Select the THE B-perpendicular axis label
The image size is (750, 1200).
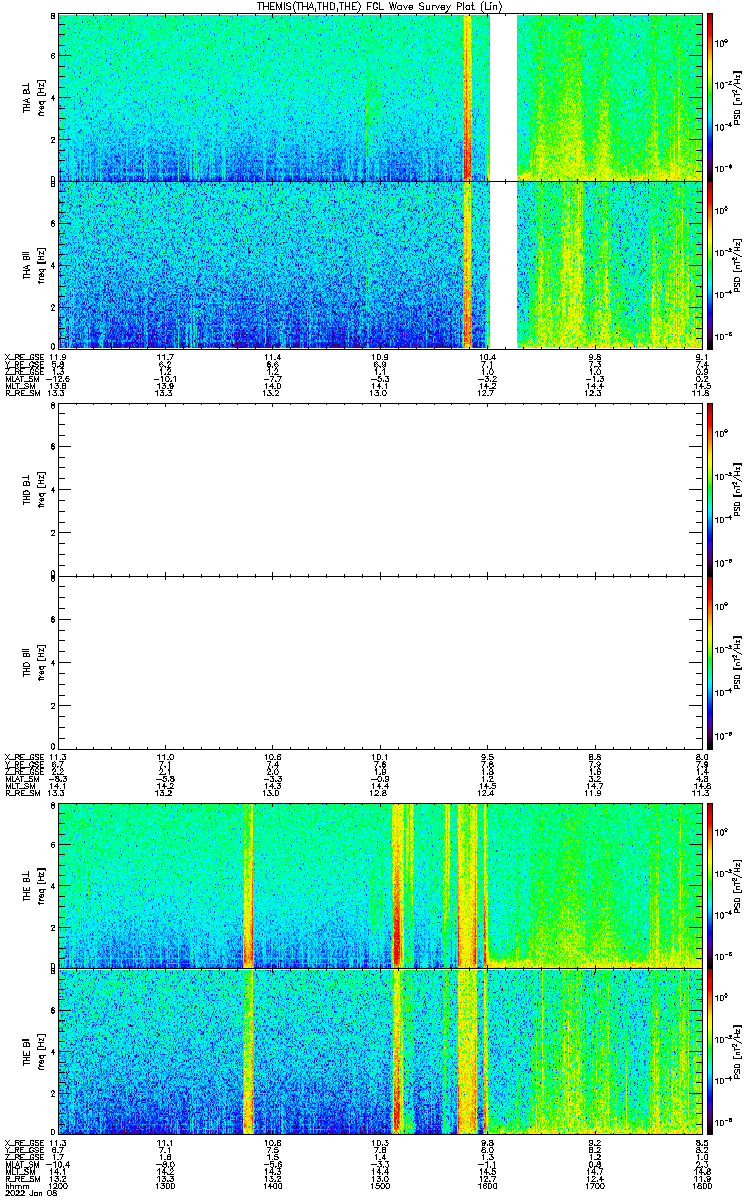coord(28,885)
